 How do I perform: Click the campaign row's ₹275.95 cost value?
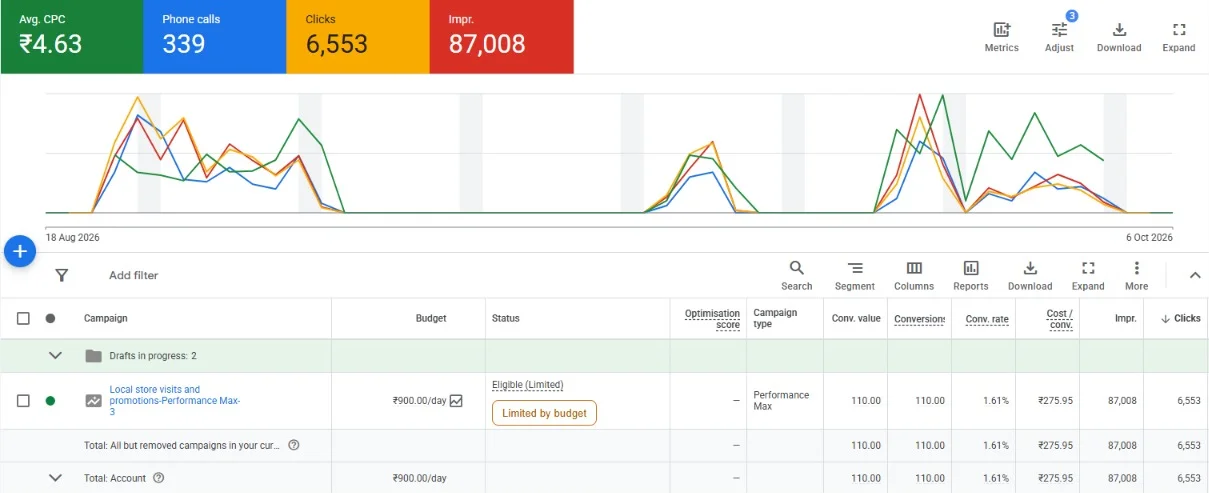click(x=1055, y=401)
